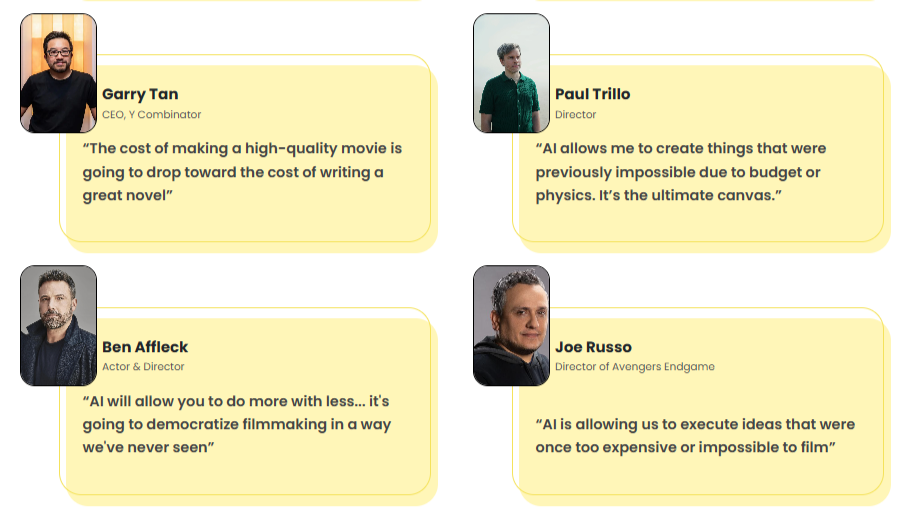Select the name Joe Russo
The width and height of the screenshot is (906, 517).
point(593,347)
